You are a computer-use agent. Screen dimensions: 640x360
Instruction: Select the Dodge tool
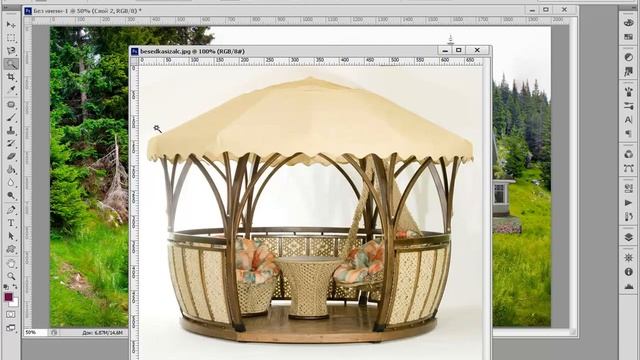[11, 196]
